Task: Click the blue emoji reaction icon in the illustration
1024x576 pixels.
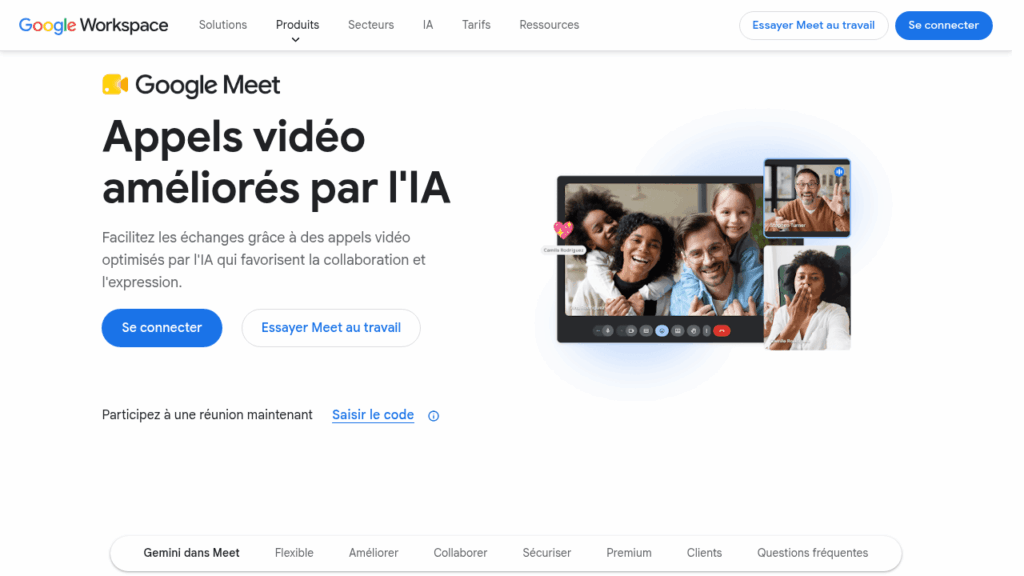Action: [662, 331]
